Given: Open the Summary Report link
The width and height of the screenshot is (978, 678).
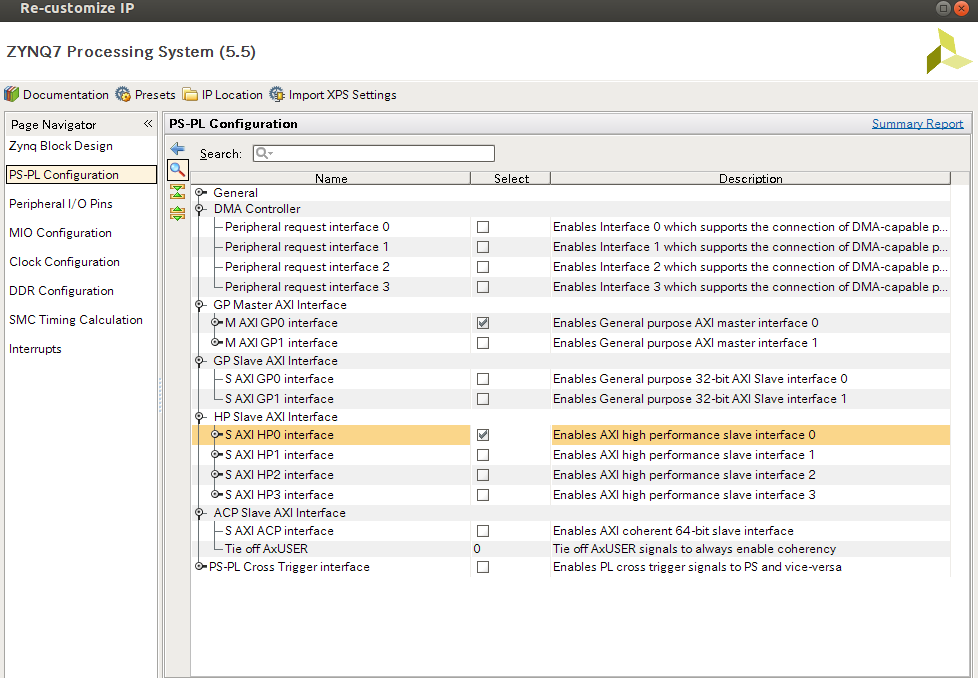Looking at the screenshot, I should pyautogui.click(x=917, y=123).
